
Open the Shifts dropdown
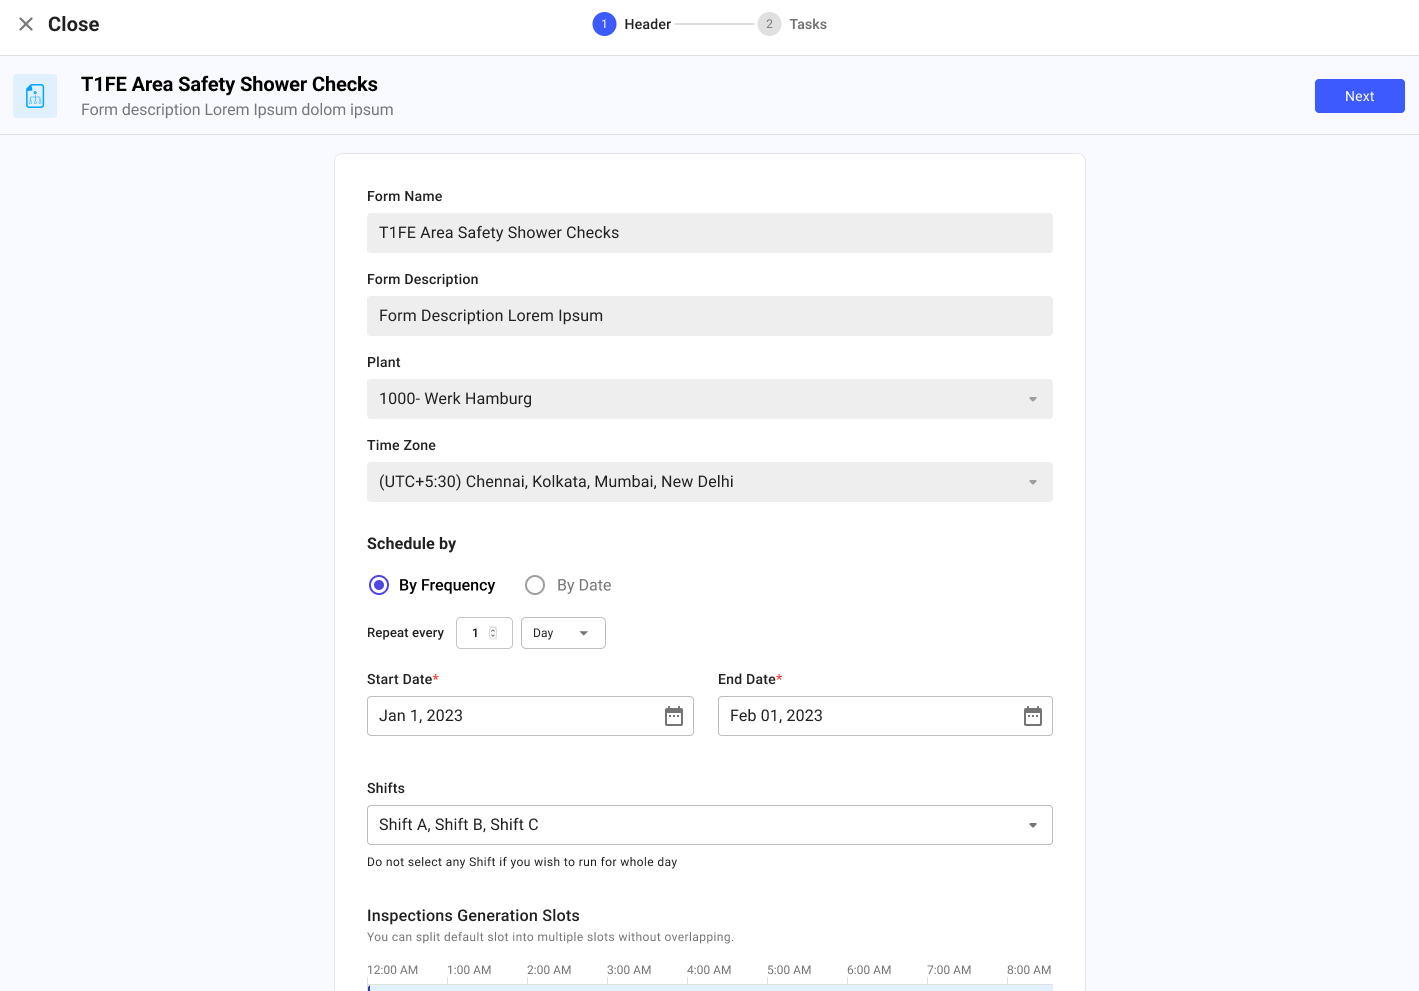click(x=1033, y=825)
